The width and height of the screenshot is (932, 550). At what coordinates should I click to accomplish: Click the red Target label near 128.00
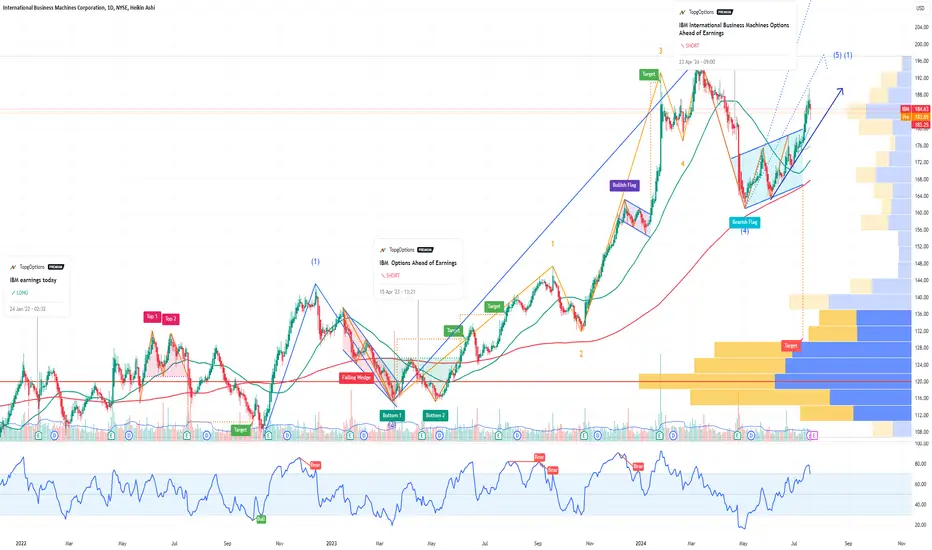(x=791, y=345)
